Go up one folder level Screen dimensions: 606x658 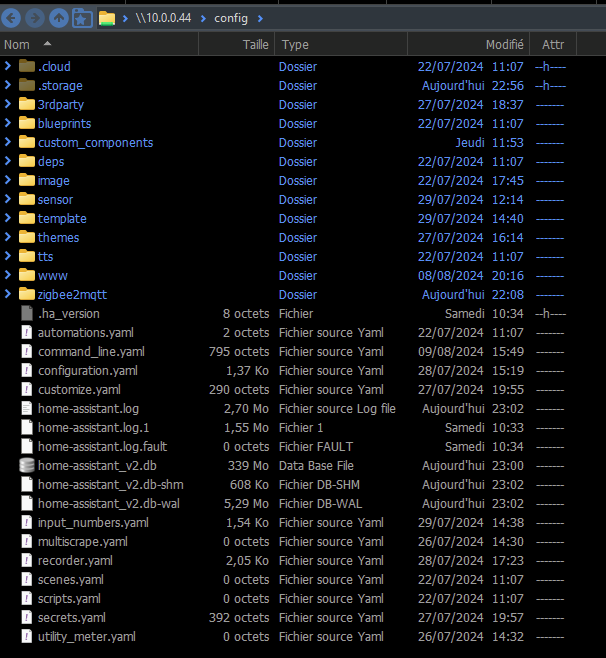pos(59,18)
